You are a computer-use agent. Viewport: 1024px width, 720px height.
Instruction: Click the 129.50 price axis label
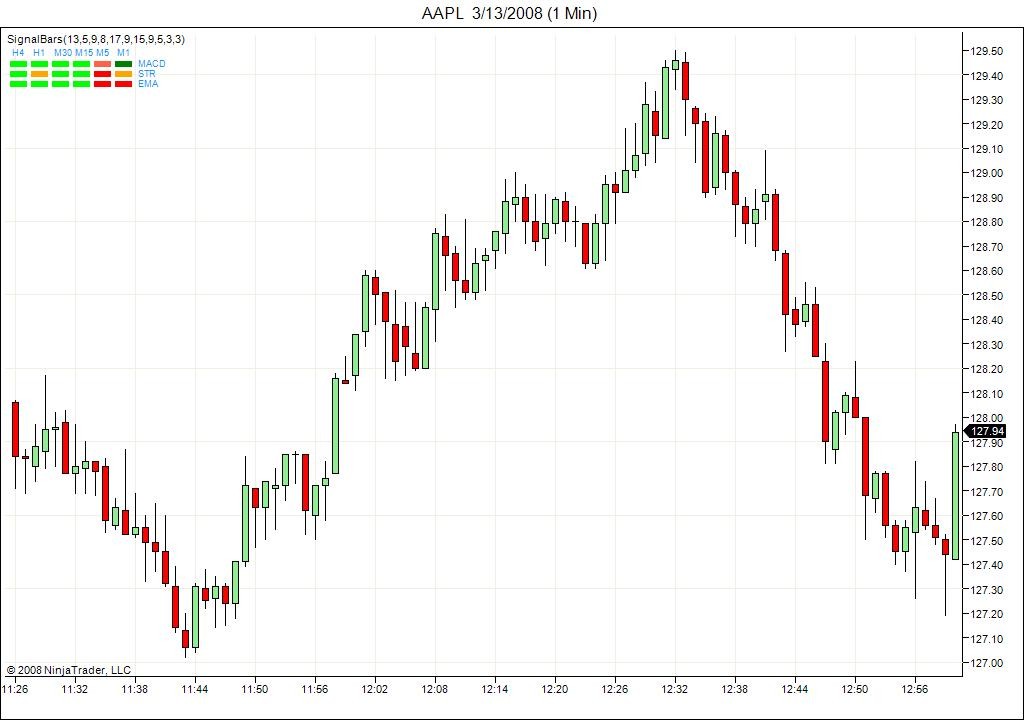pyautogui.click(x=987, y=51)
